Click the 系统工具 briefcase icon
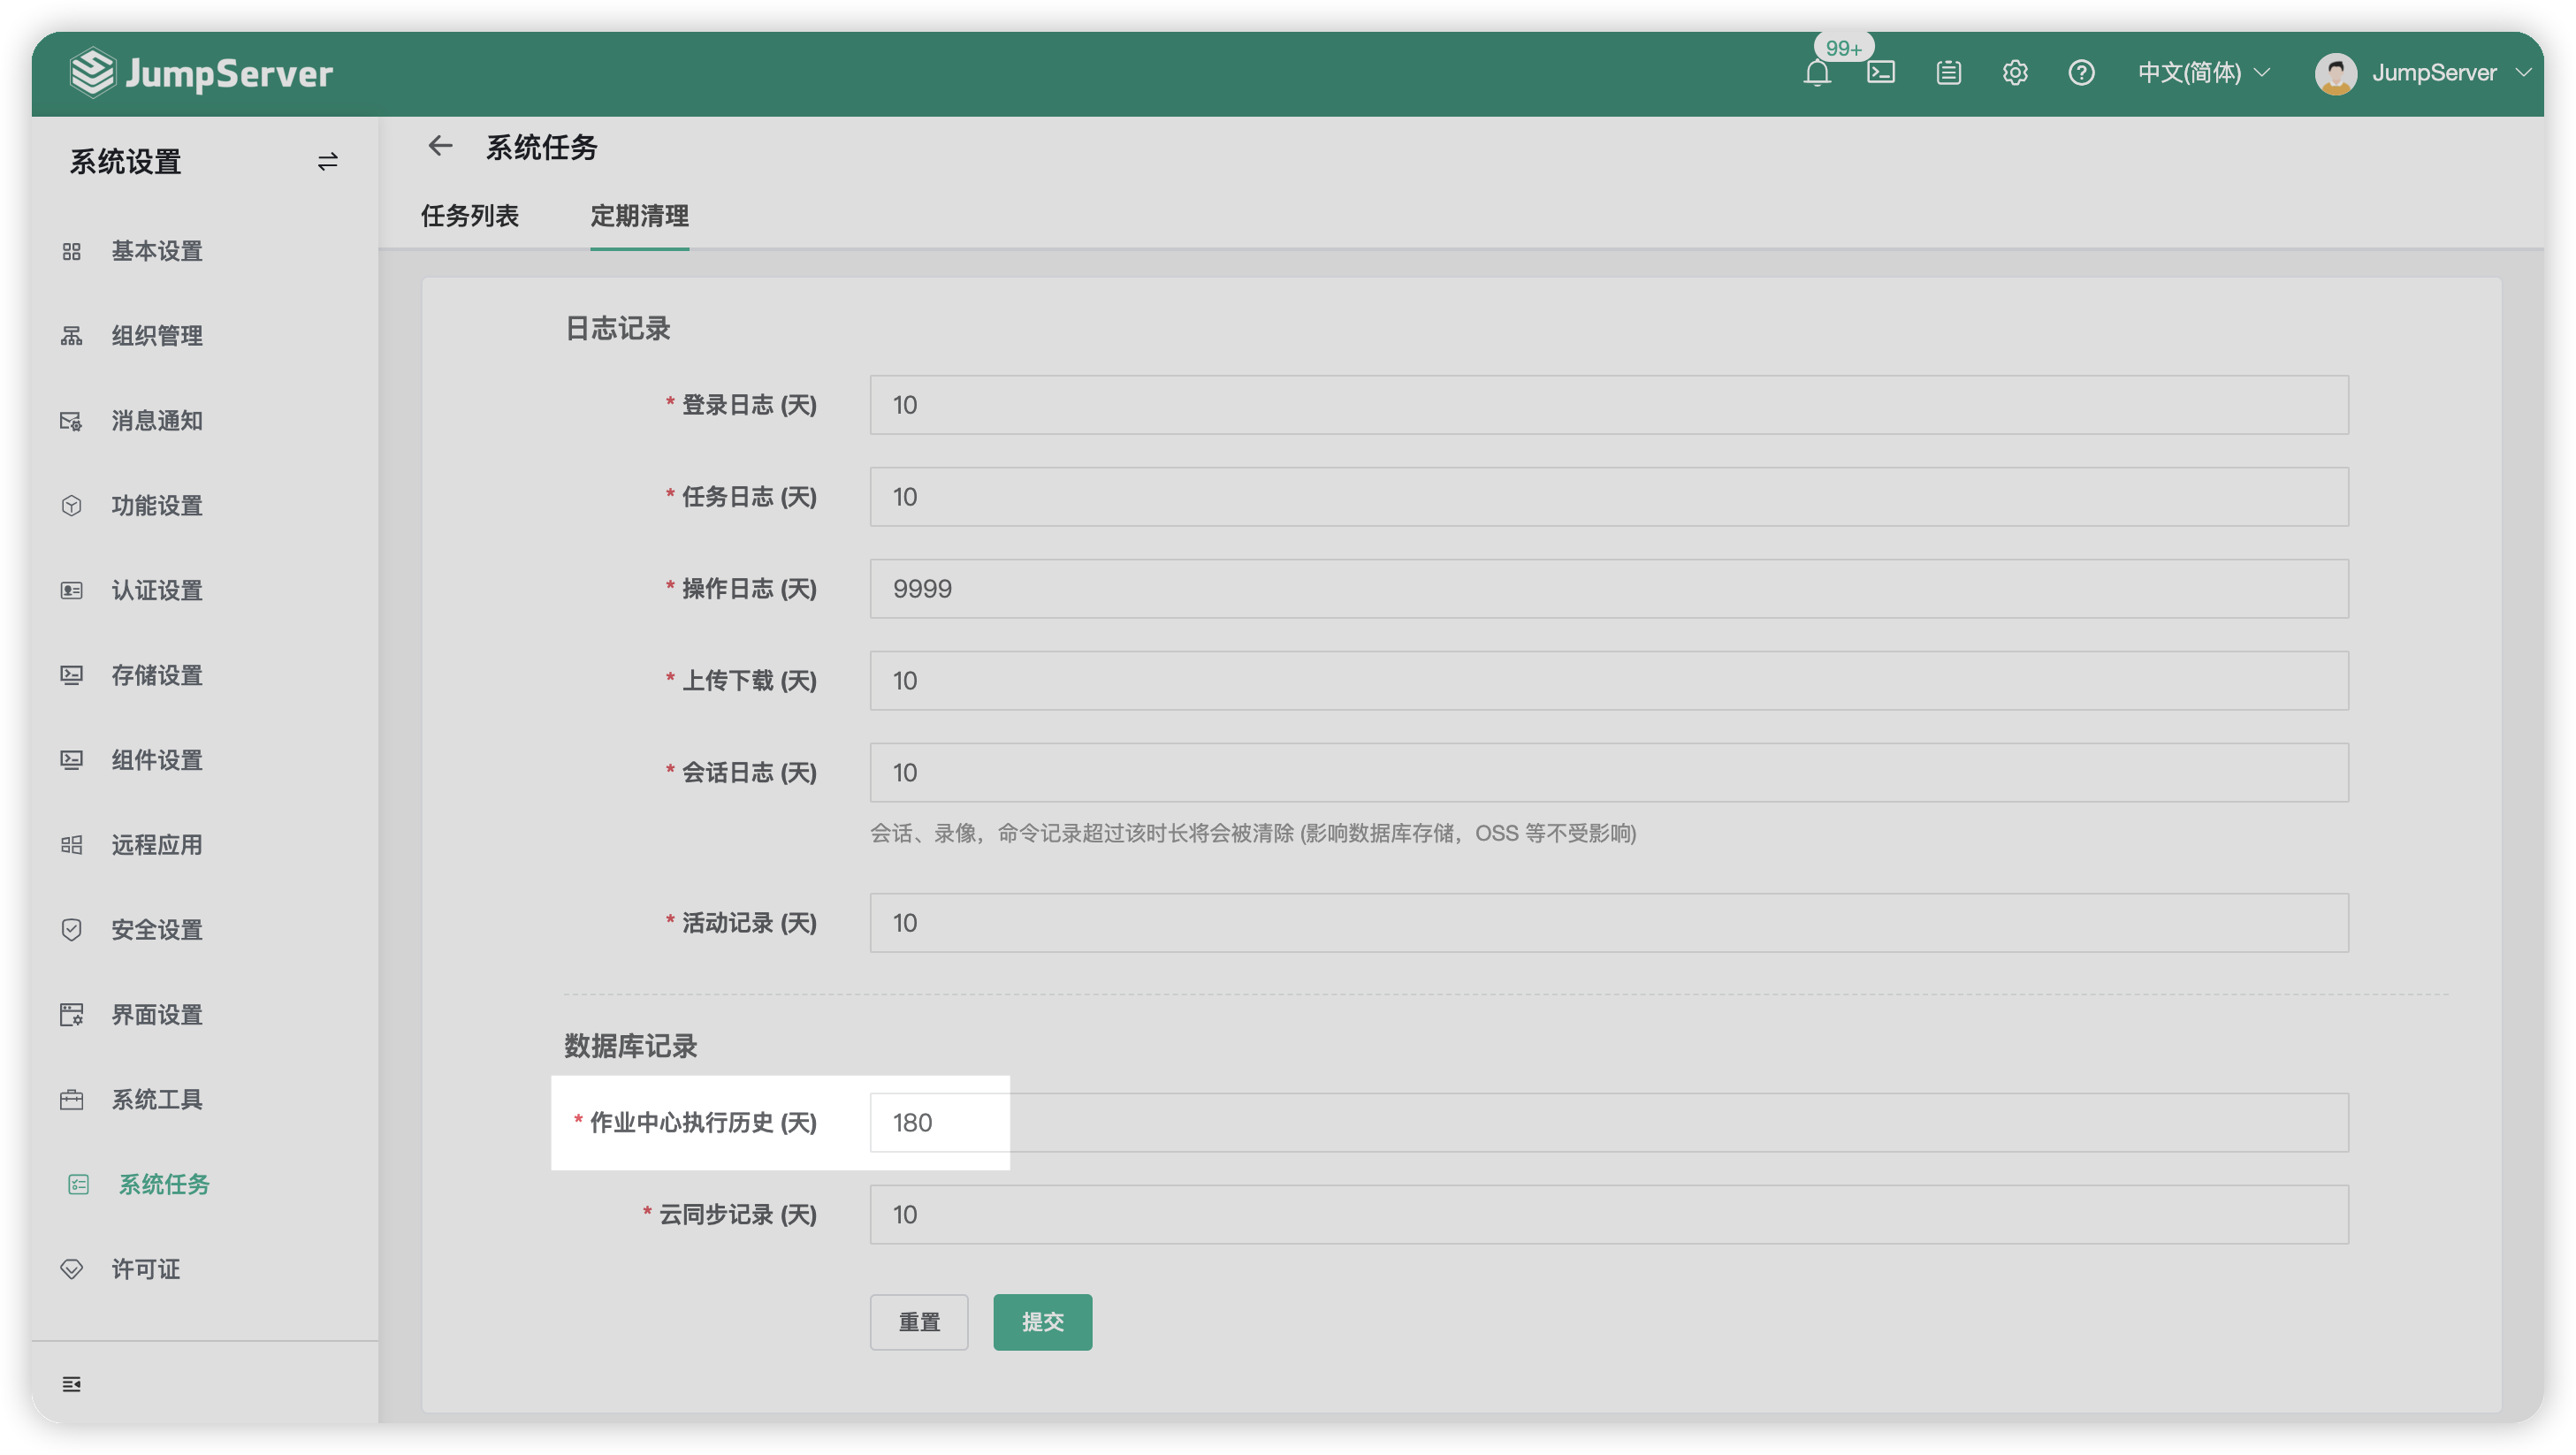This screenshot has height=1455, width=2576. point(71,1100)
